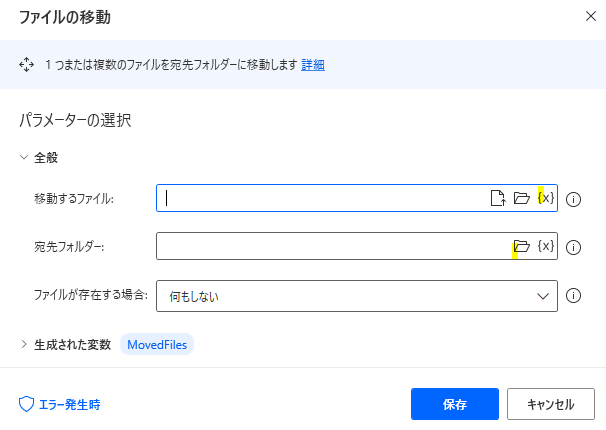
Task: Click the select file icon in 移動するファイル field
Action: point(497,198)
